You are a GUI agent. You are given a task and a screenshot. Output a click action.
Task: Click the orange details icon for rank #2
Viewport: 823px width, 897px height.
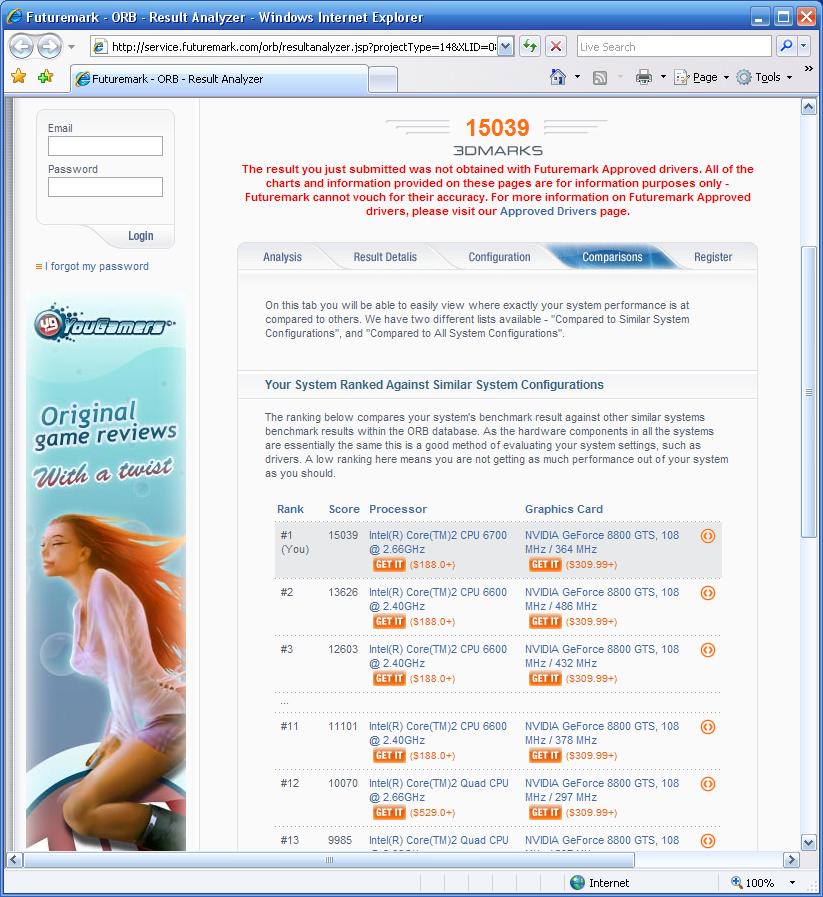click(x=707, y=593)
